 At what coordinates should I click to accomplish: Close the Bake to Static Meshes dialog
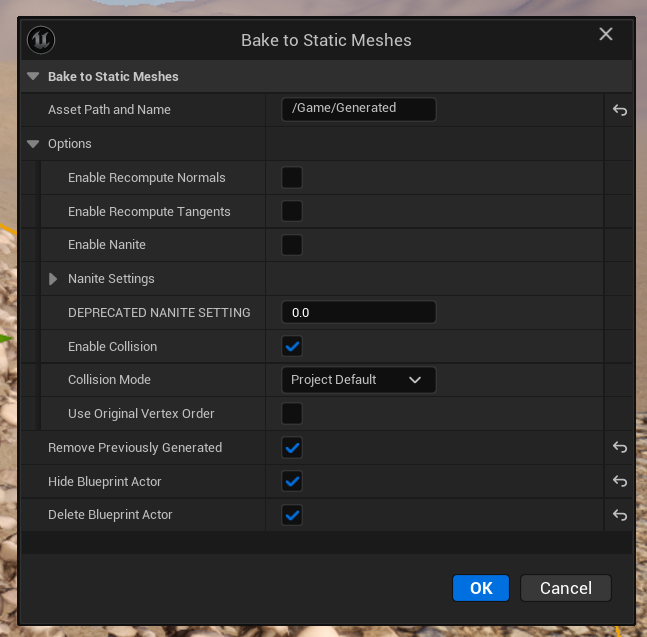click(x=605, y=35)
